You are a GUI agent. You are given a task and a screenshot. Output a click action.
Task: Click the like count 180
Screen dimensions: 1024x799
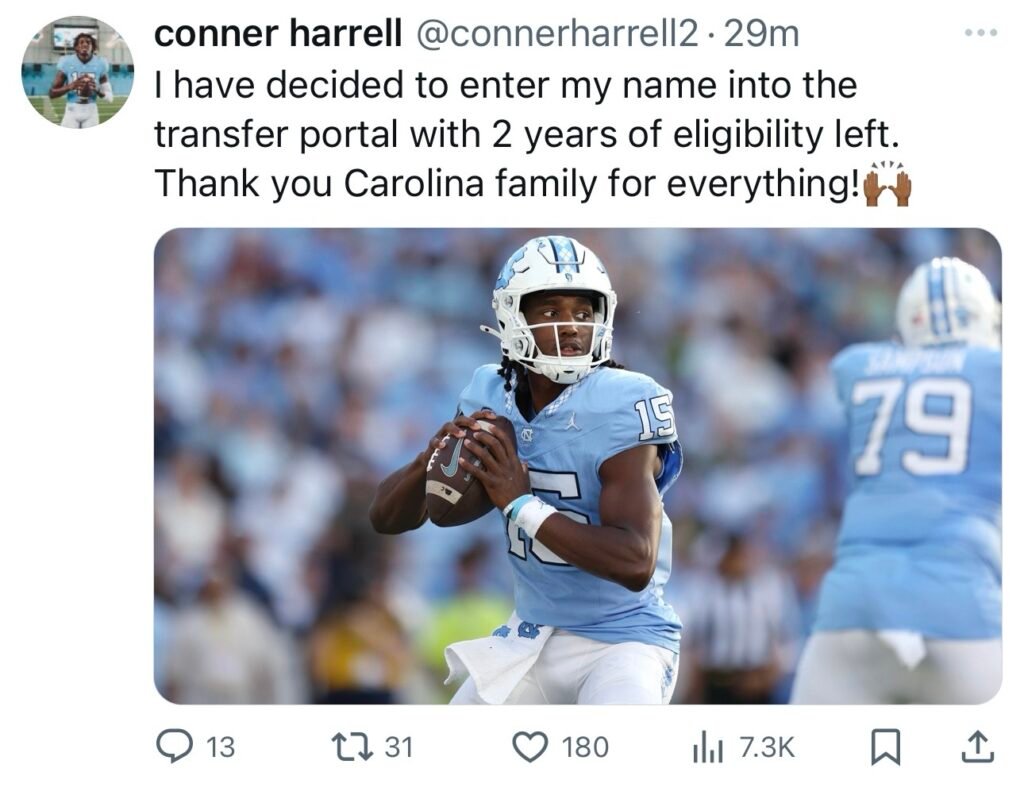tap(585, 747)
